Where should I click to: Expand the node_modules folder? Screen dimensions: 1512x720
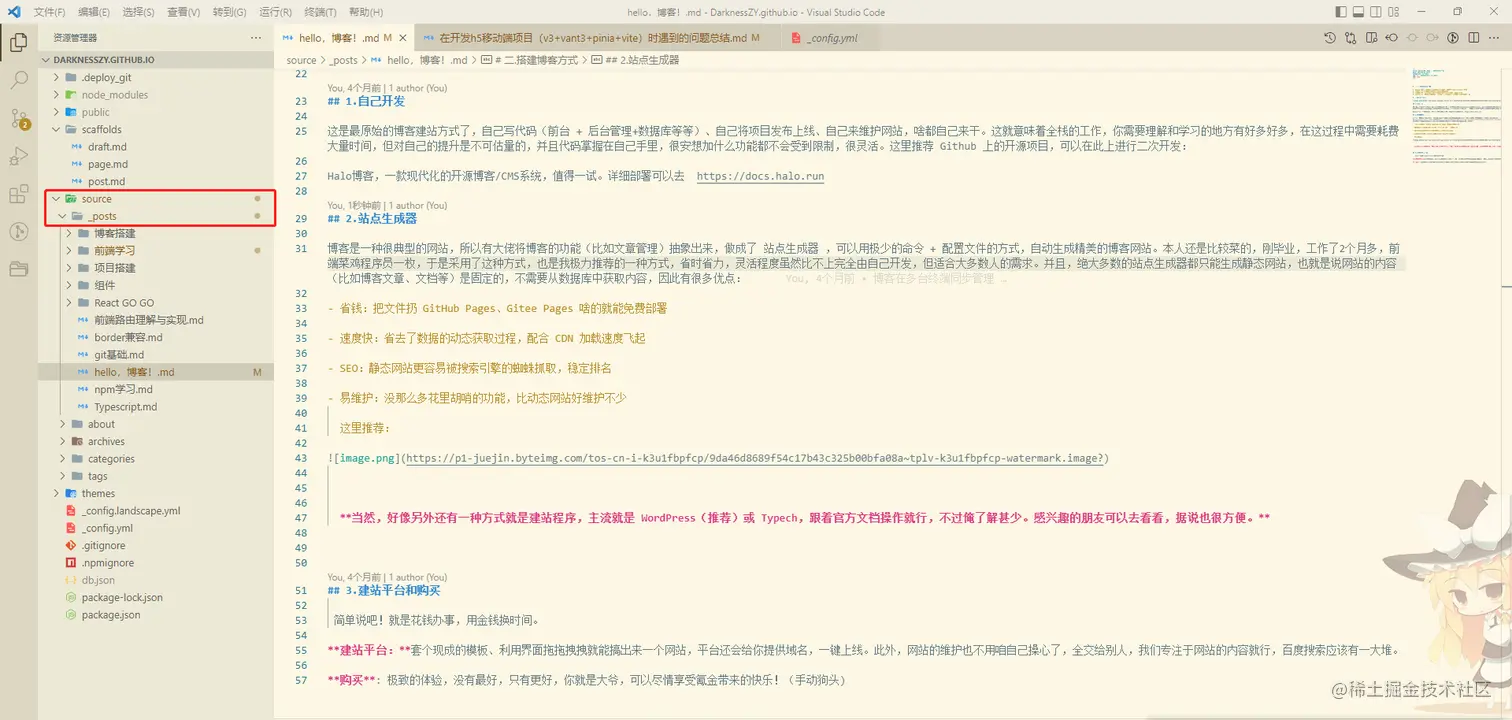[155, 95]
